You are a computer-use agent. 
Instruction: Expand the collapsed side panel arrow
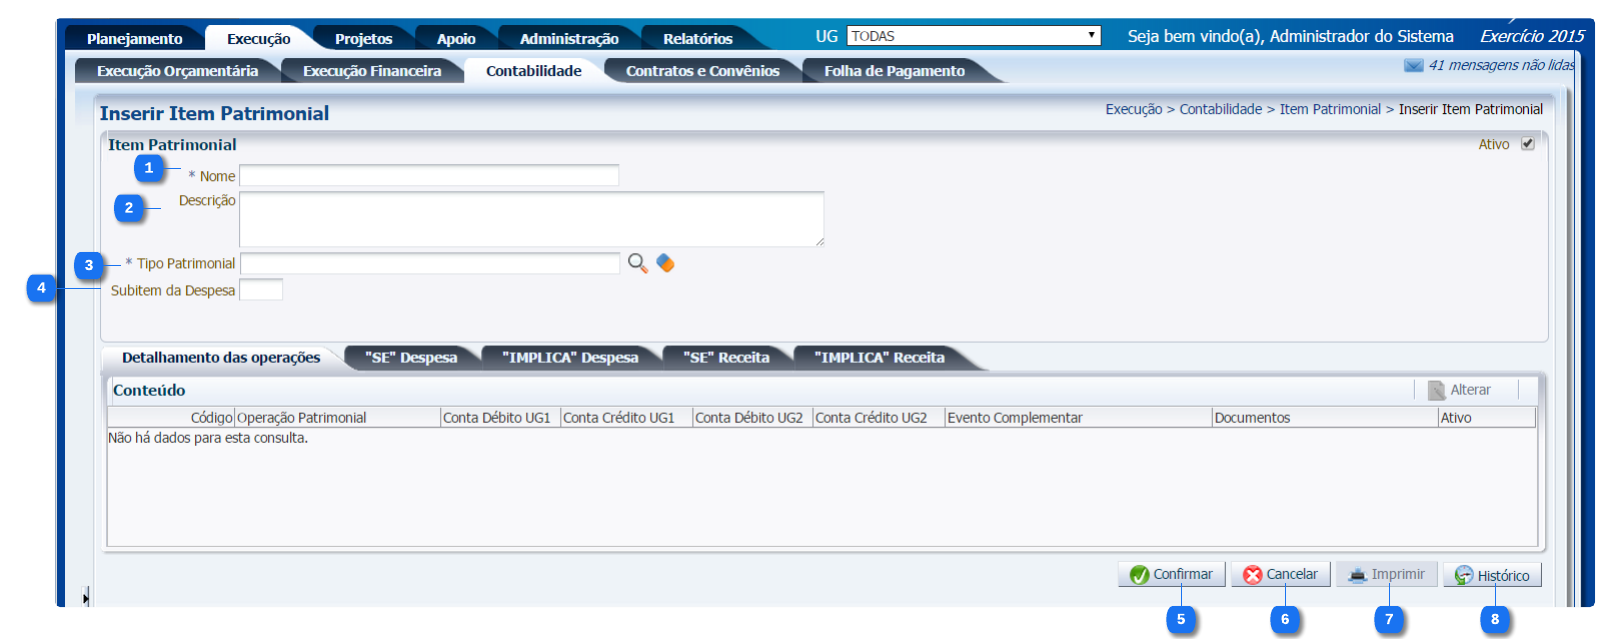tap(86, 598)
